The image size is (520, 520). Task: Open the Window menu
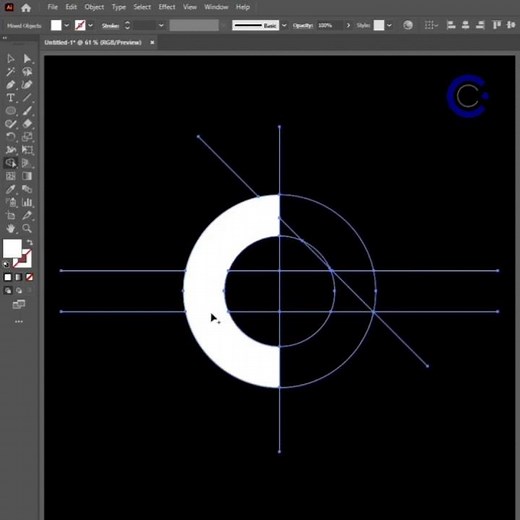216,7
